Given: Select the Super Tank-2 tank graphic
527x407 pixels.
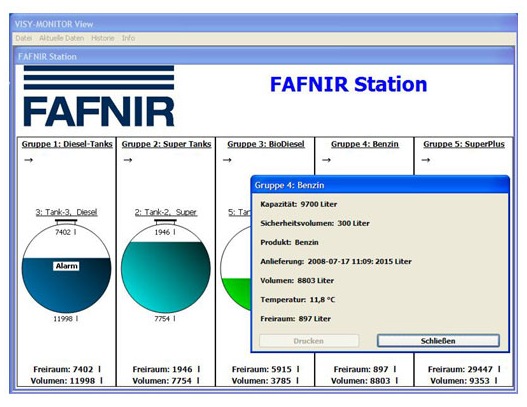Looking at the screenshot, I should (x=166, y=268).
